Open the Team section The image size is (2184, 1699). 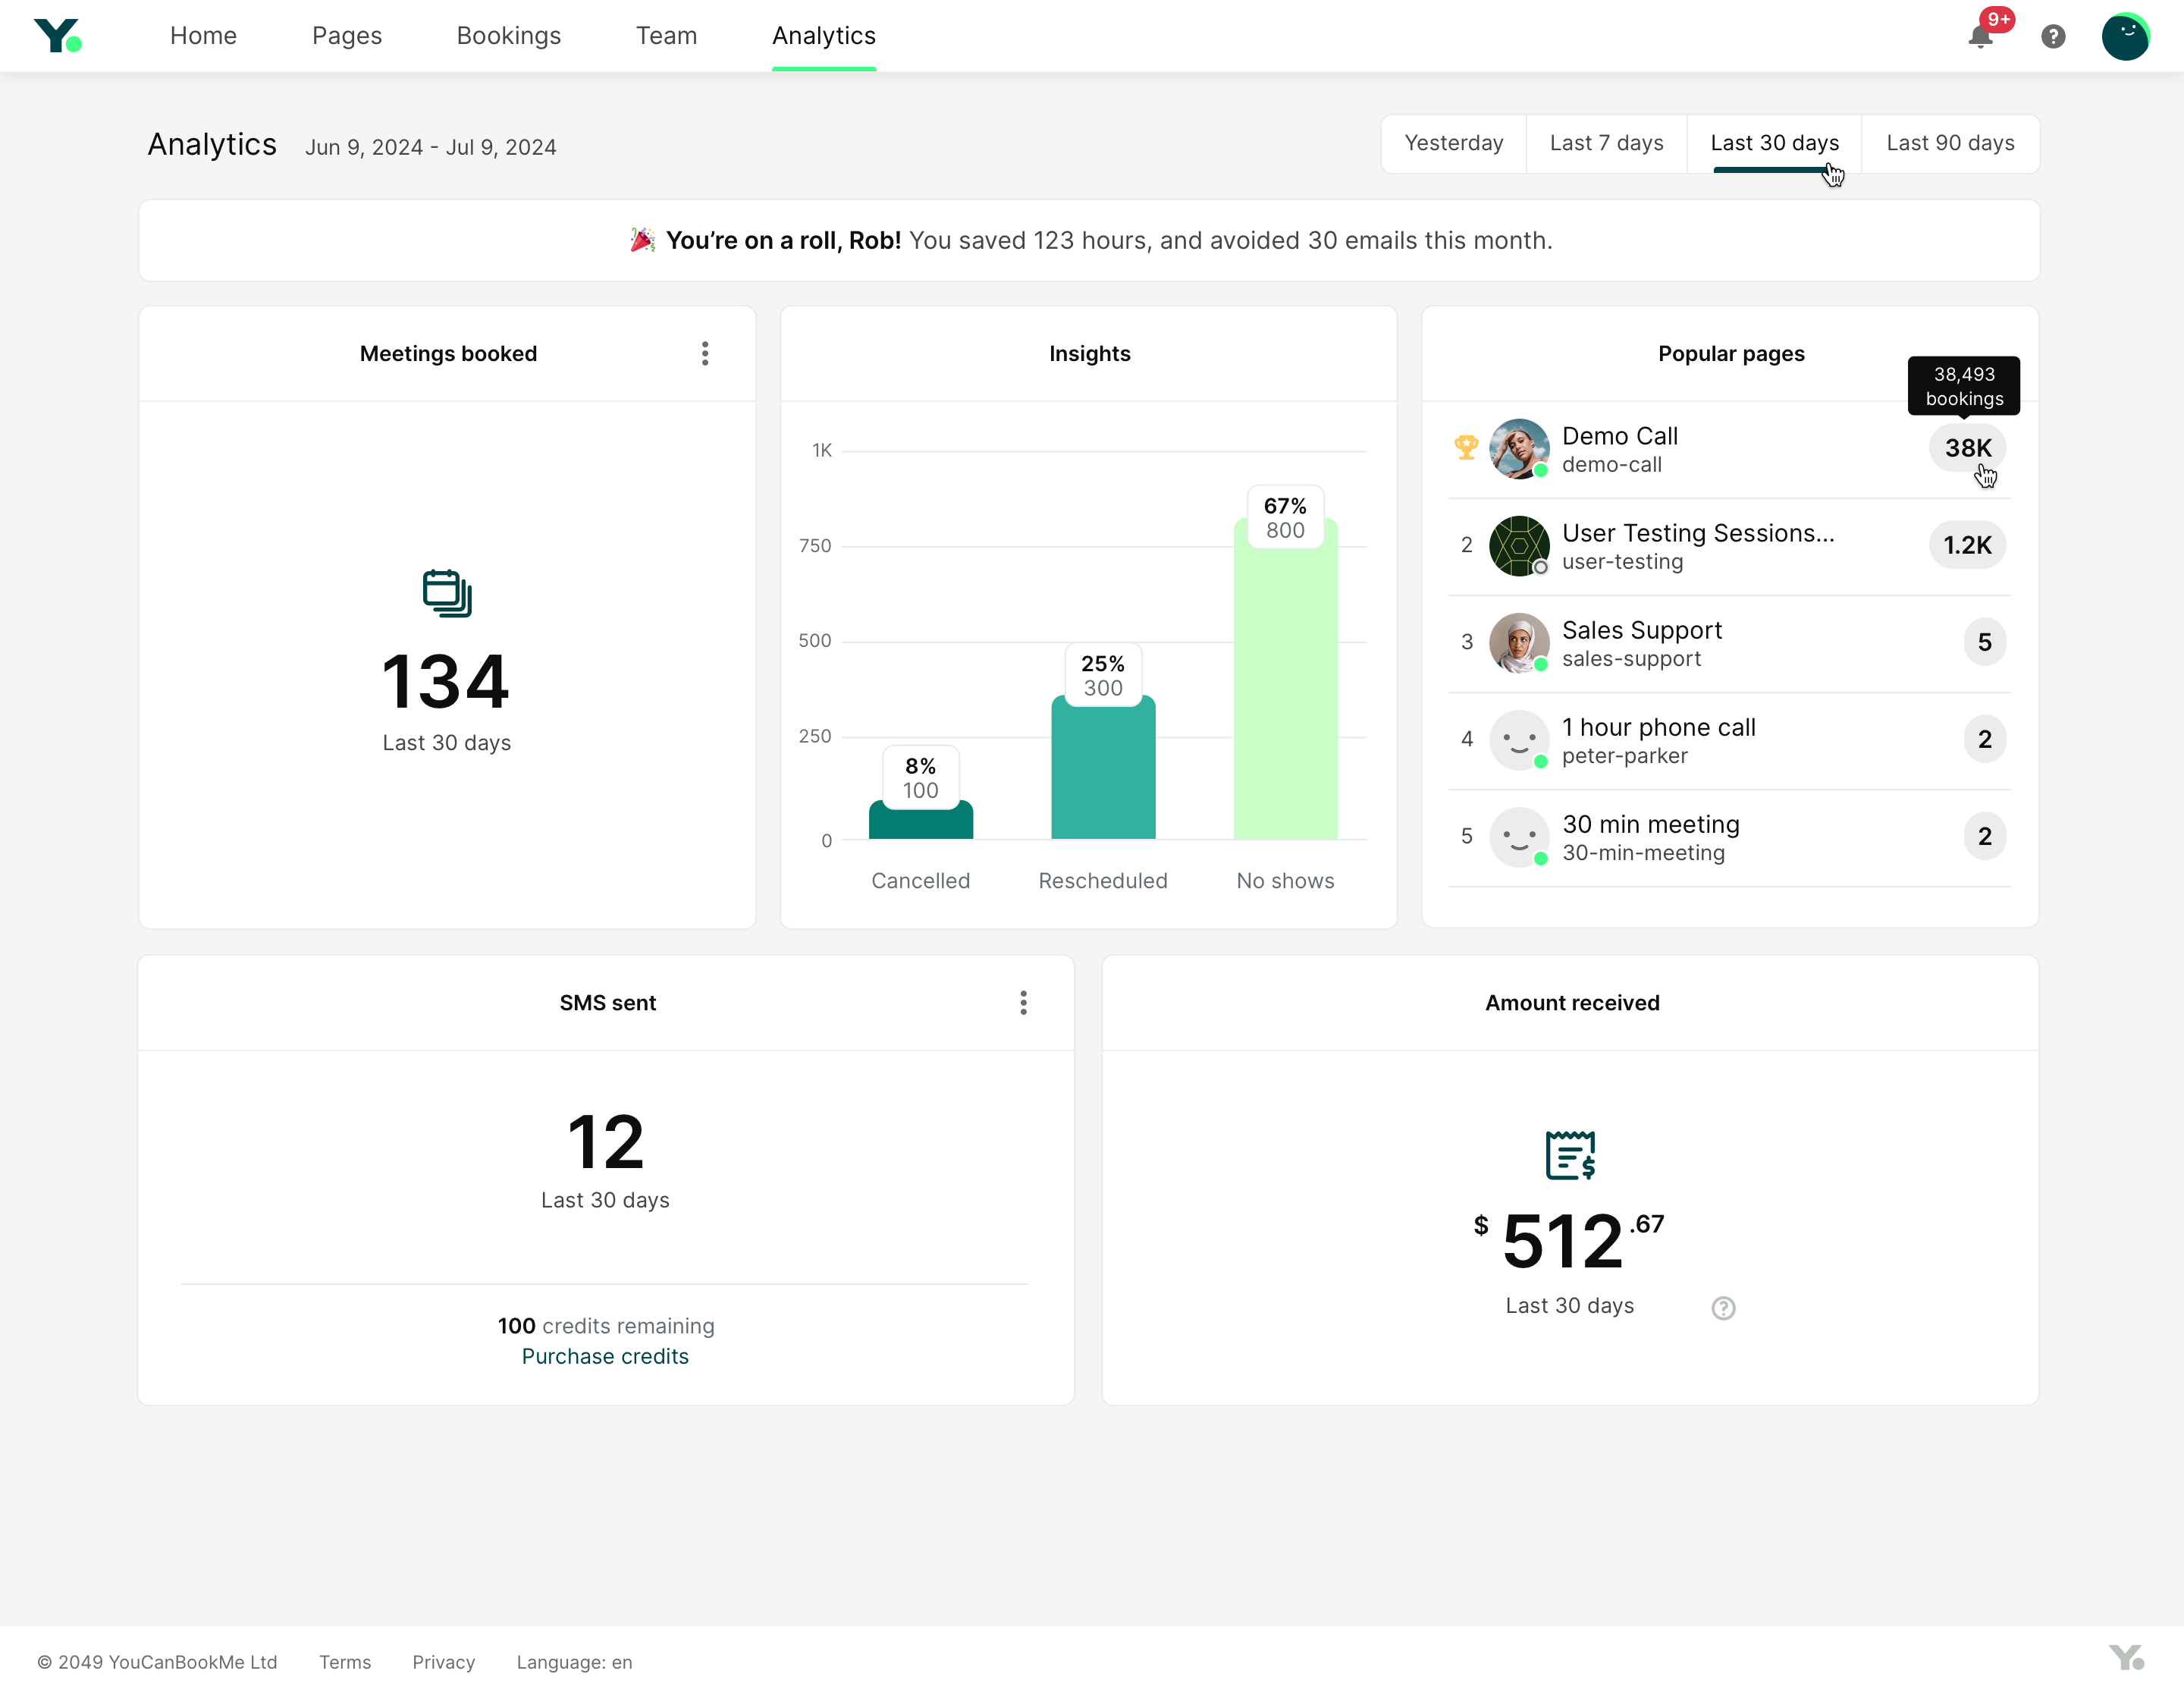(666, 36)
